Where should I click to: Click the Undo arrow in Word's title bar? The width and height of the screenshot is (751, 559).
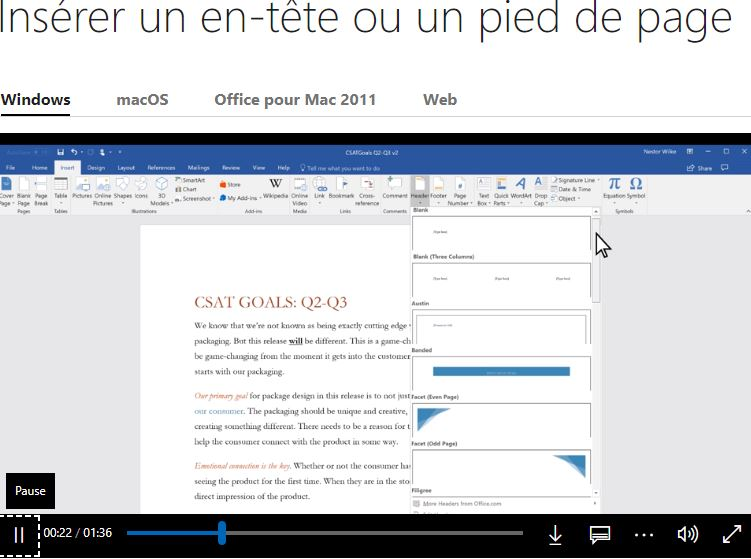coord(74,152)
